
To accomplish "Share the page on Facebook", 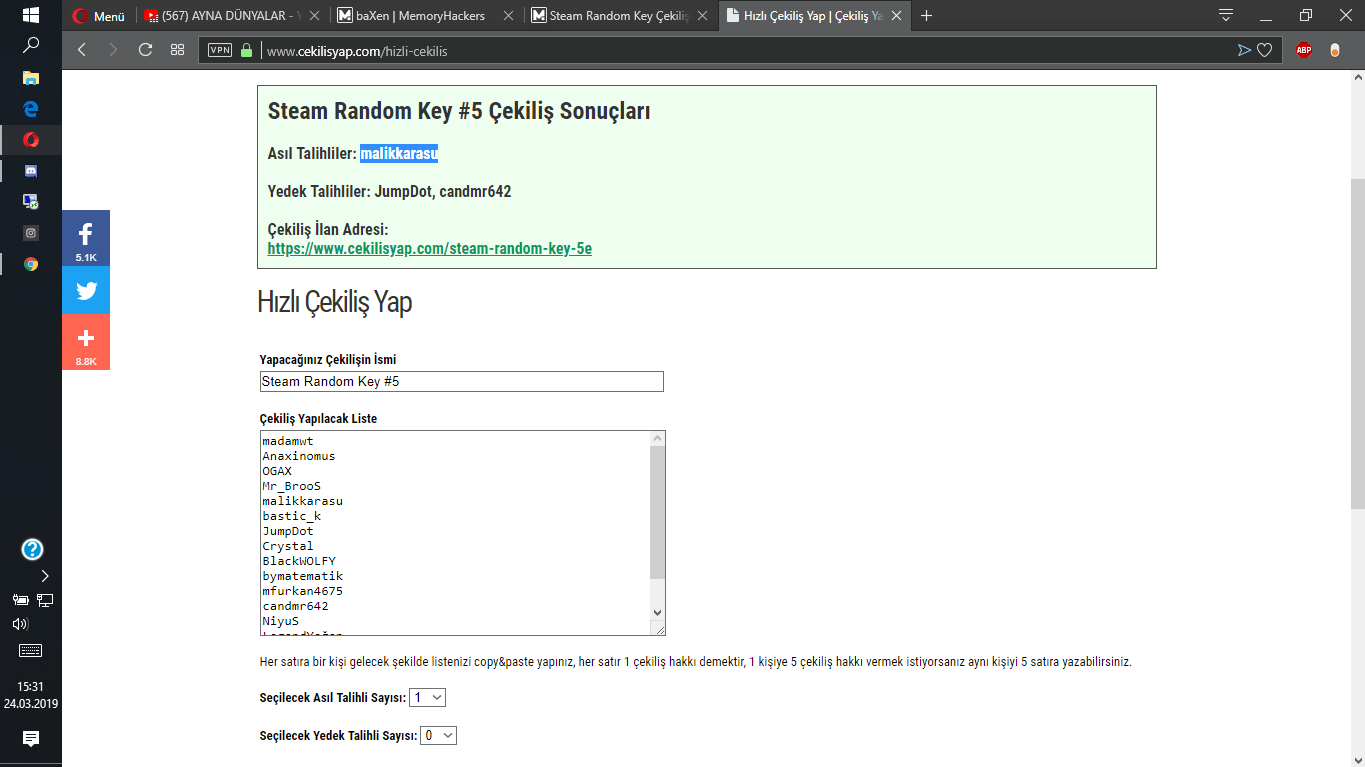I will coord(86,238).
